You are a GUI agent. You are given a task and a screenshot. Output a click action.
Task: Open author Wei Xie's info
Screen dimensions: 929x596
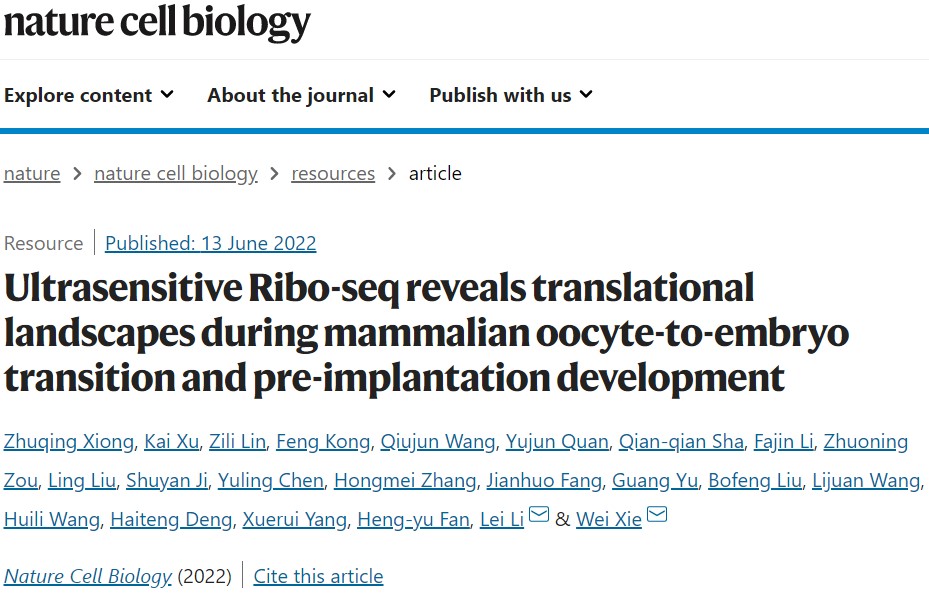[609, 519]
